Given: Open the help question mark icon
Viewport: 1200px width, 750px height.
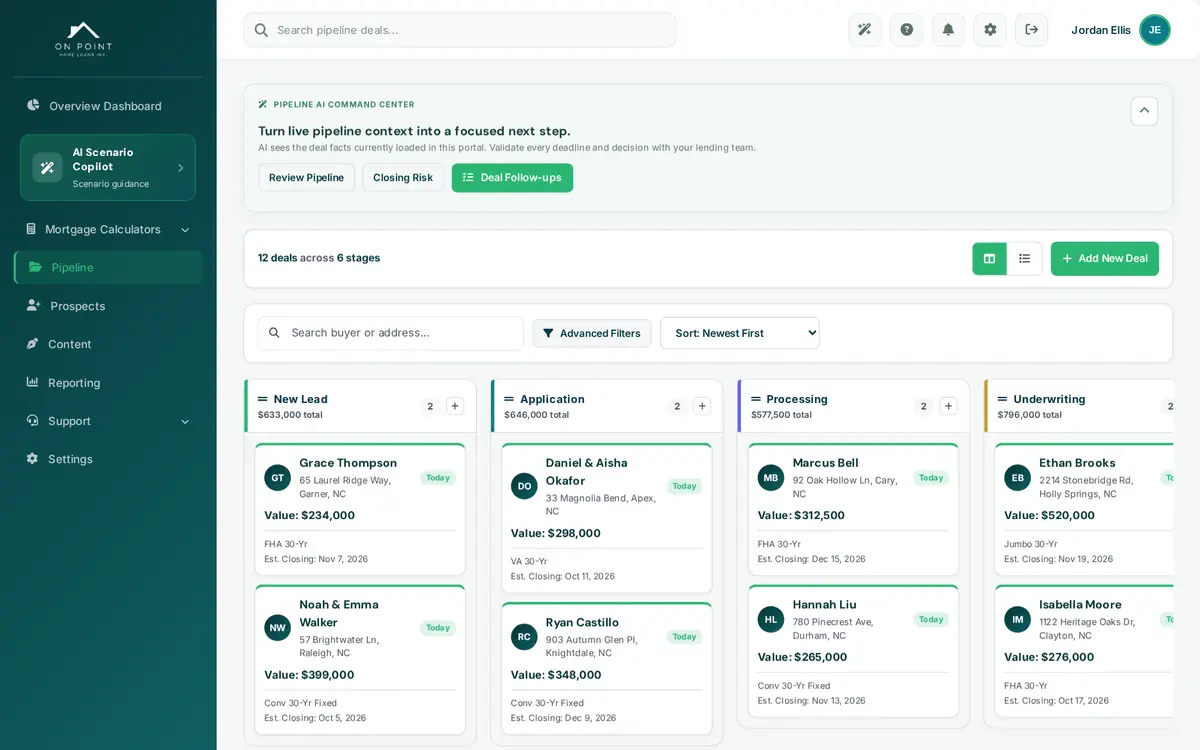Looking at the screenshot, I should pyautogui.click(x=907, y=30).
